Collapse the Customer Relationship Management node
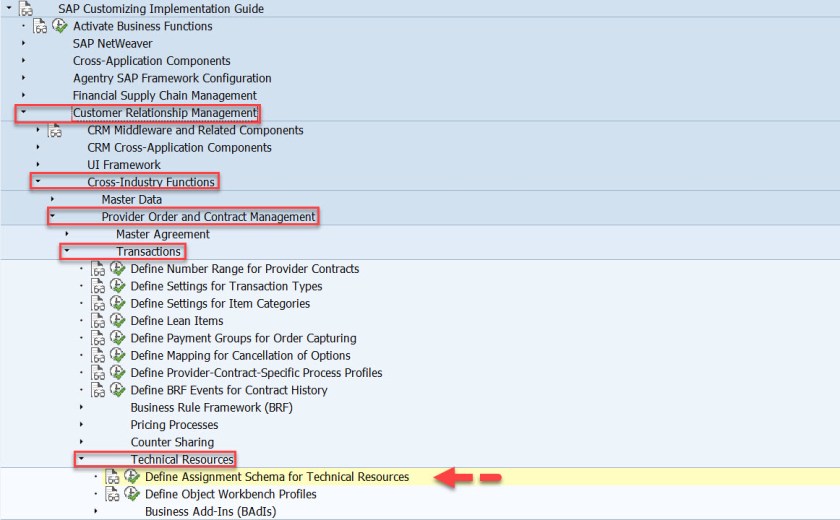840x520 pixels. coord(23,111)
